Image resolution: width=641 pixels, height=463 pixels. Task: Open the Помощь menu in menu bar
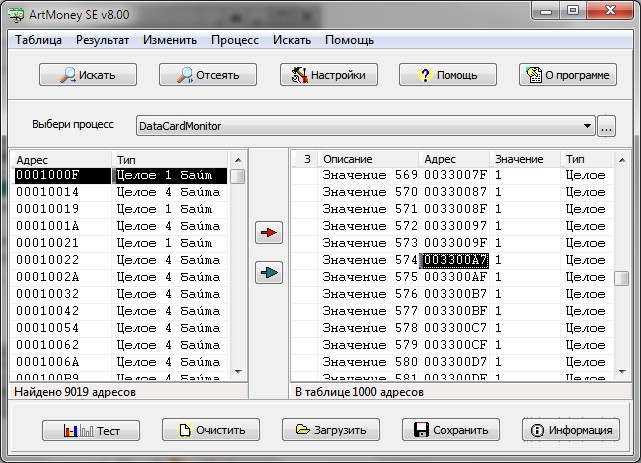point(350,40)
